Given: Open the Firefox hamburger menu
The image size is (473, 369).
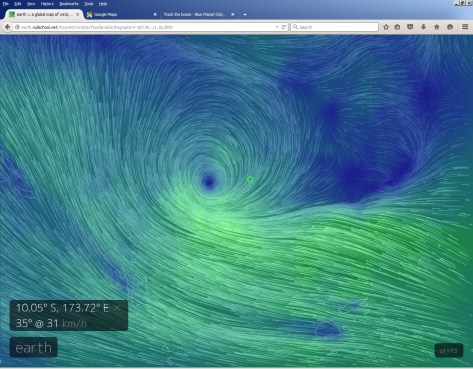Looking at the screenshot, I should [465, 27].
